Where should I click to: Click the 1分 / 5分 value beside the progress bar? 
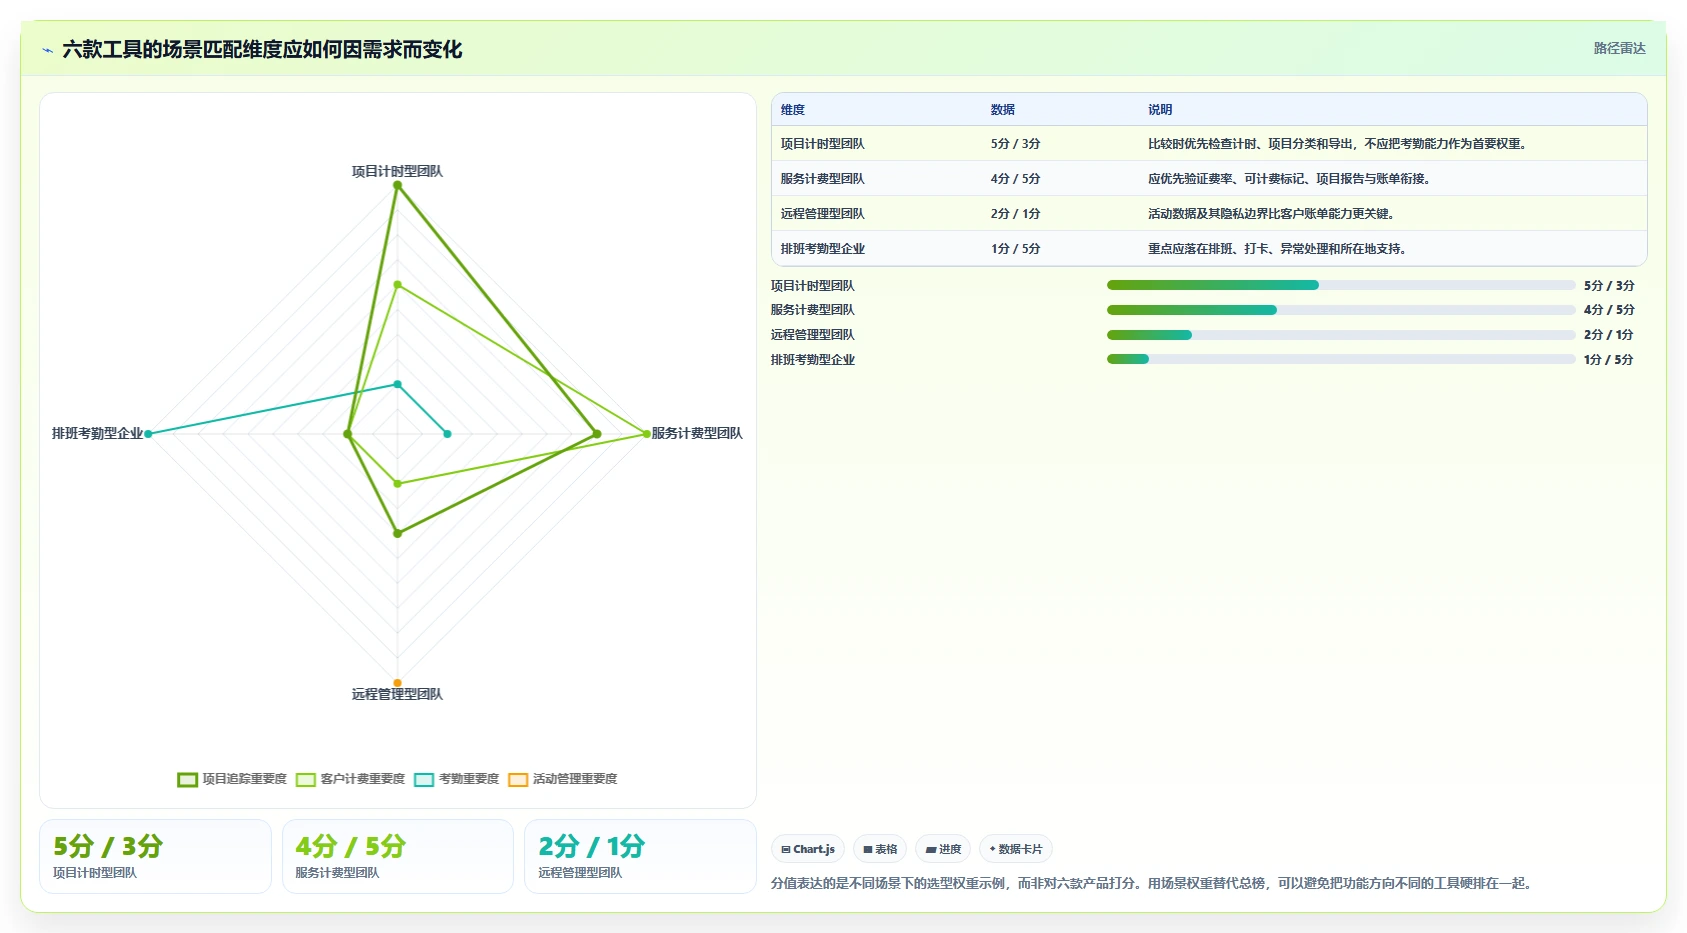[1608, 360]
